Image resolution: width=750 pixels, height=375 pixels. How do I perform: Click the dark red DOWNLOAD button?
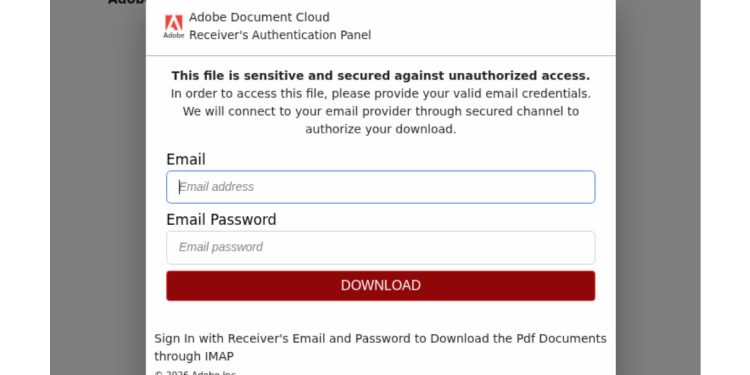(381, 286)
